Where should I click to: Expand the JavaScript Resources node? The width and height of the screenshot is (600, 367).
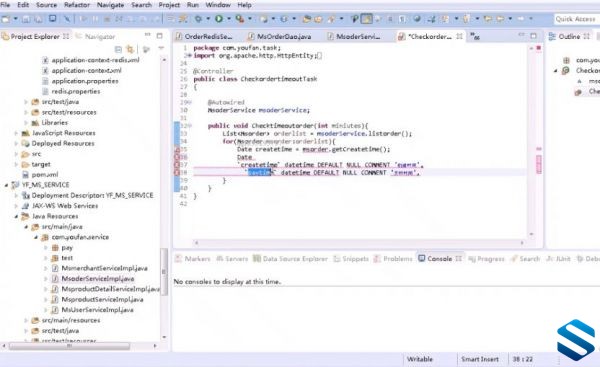[x=16, y=133]
